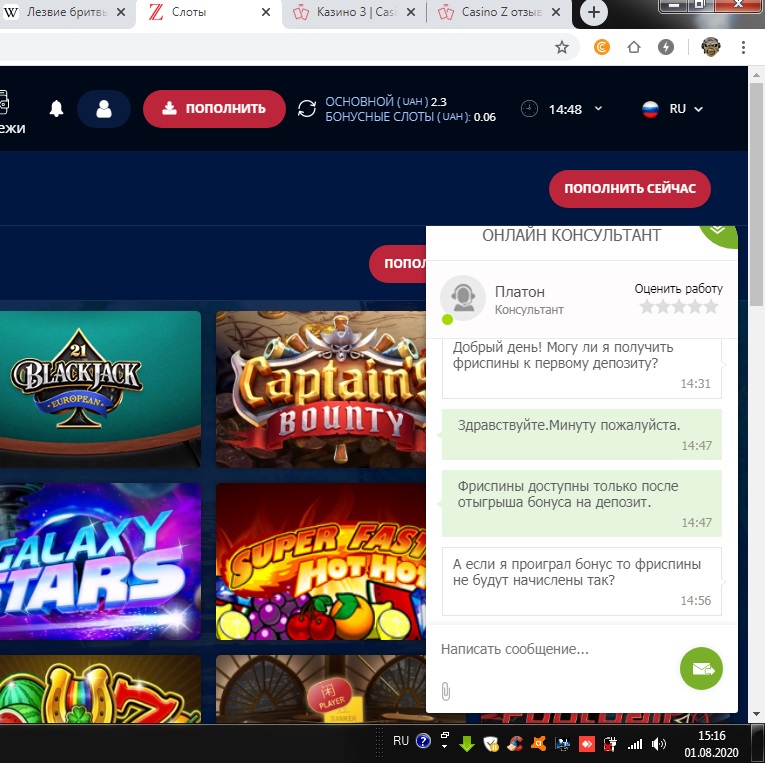Click ОСНОВНОЙ (UAH) 2.3 balance text
The height and width of the screenshot is (763, 765).
[x=385, y=101]
